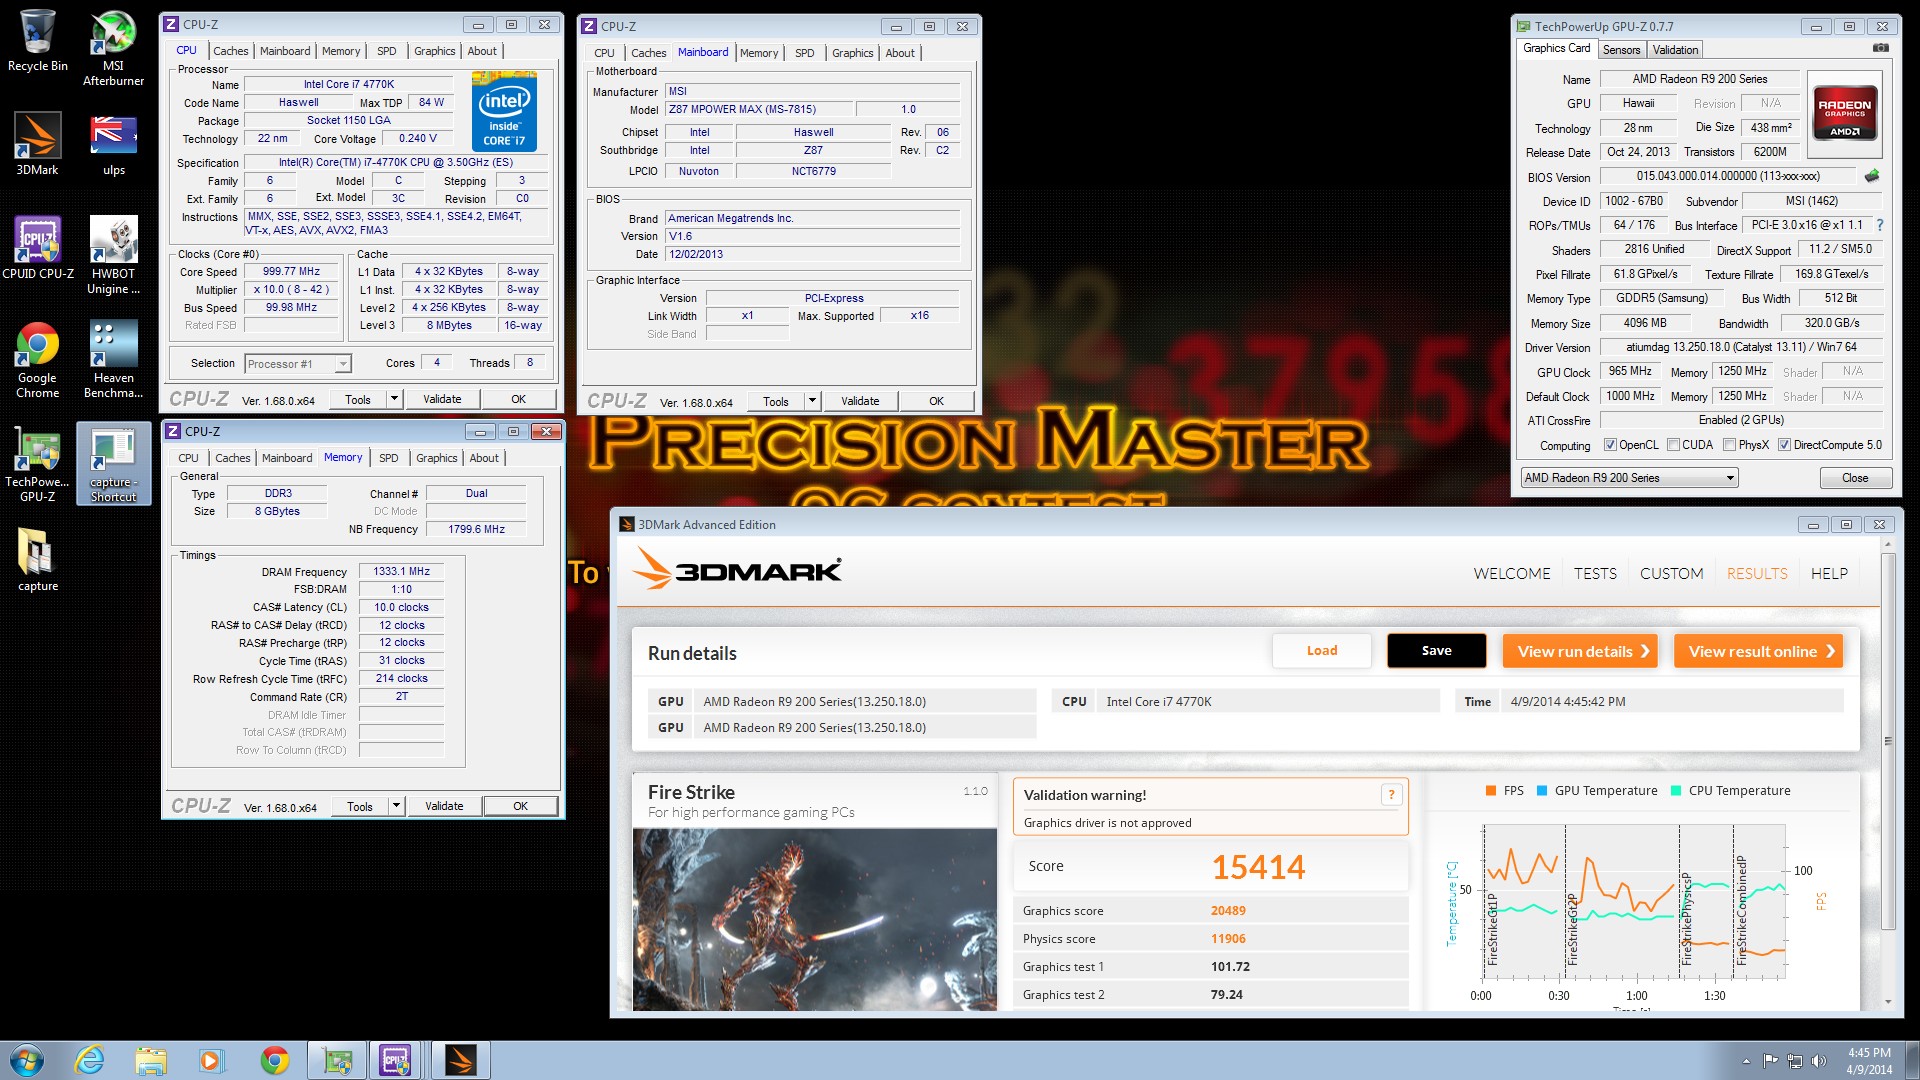Expand Tools dropdown arrow in Mainboard window
The height and width of the screenshot is (1080, 1920).
[x=812, y=401]
